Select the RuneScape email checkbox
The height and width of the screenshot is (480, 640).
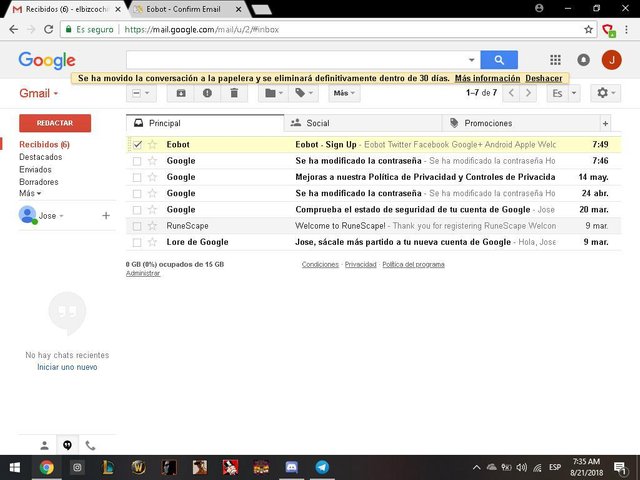point(137,226)
